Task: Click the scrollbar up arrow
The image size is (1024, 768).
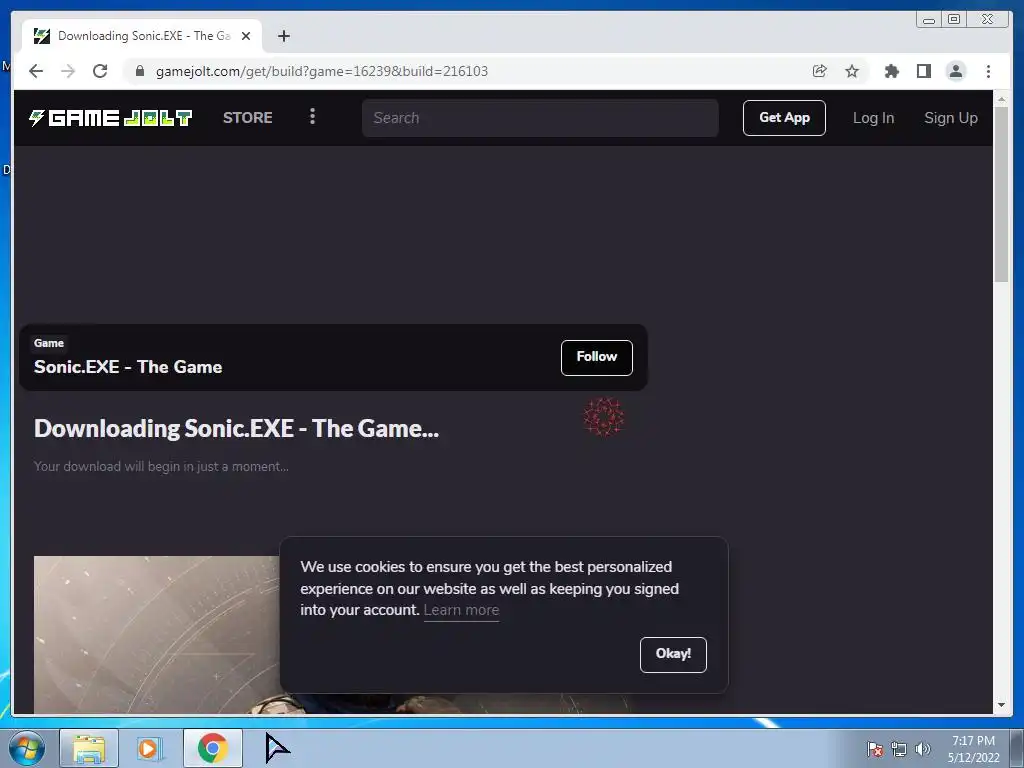Action: [x=1001, y=99]
